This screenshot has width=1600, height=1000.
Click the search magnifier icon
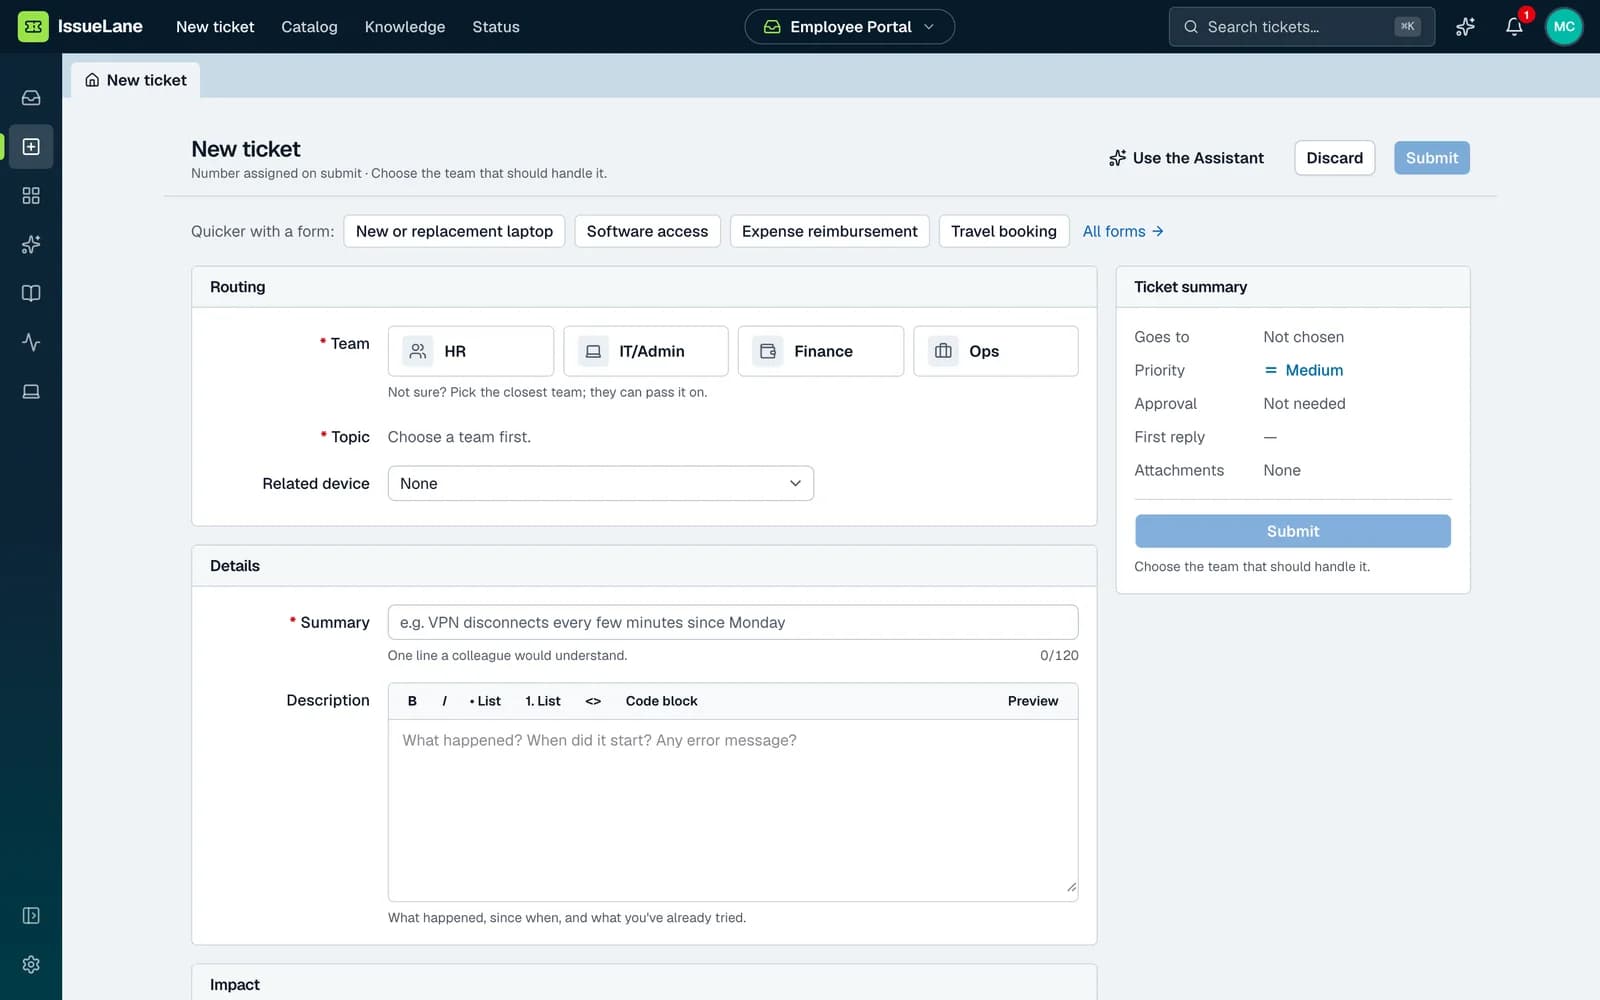(1190, 27)
